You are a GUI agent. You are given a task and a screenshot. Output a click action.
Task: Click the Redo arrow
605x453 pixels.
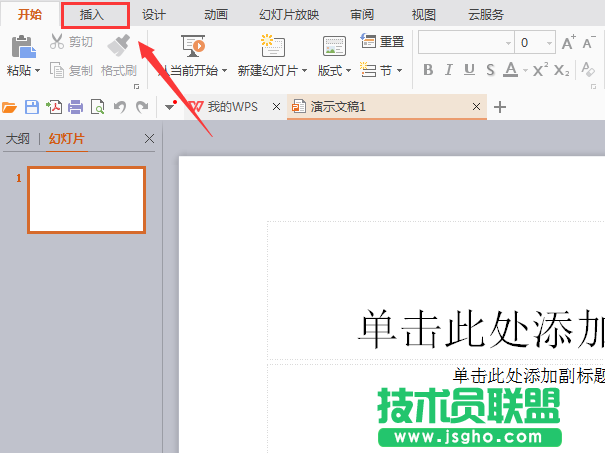(x=142, y=107)
